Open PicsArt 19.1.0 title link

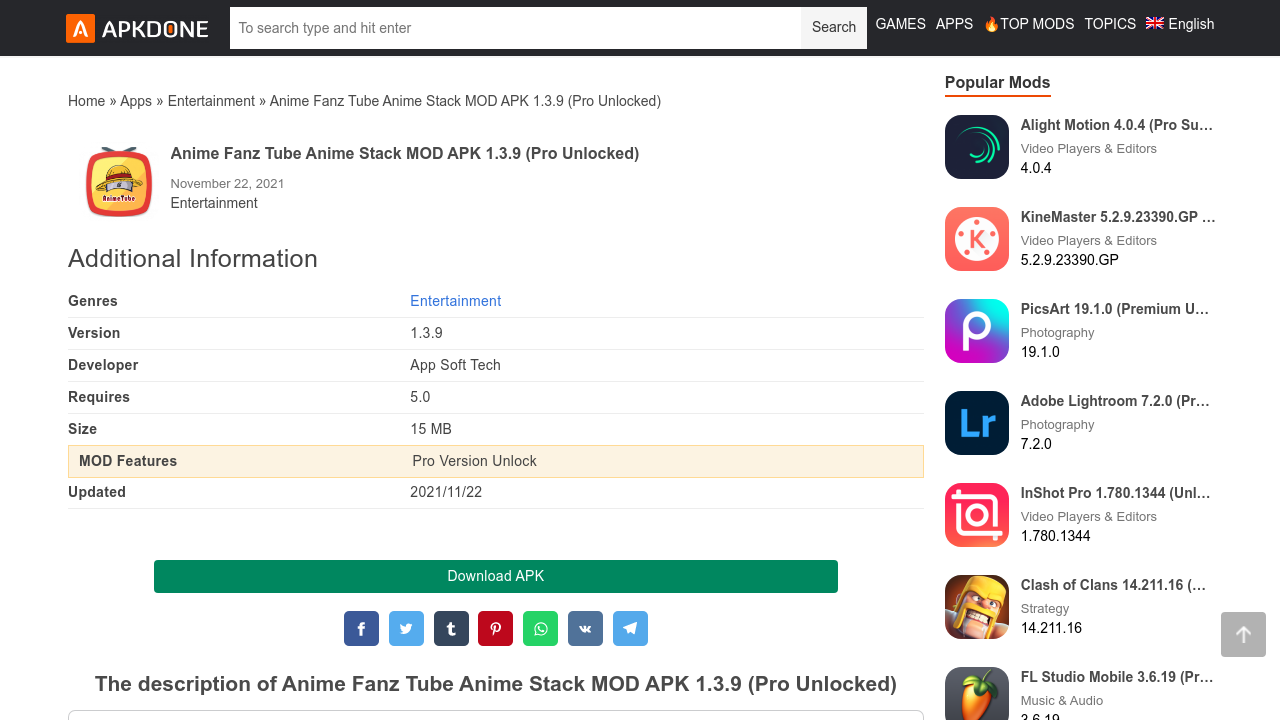click(1115, 309)
